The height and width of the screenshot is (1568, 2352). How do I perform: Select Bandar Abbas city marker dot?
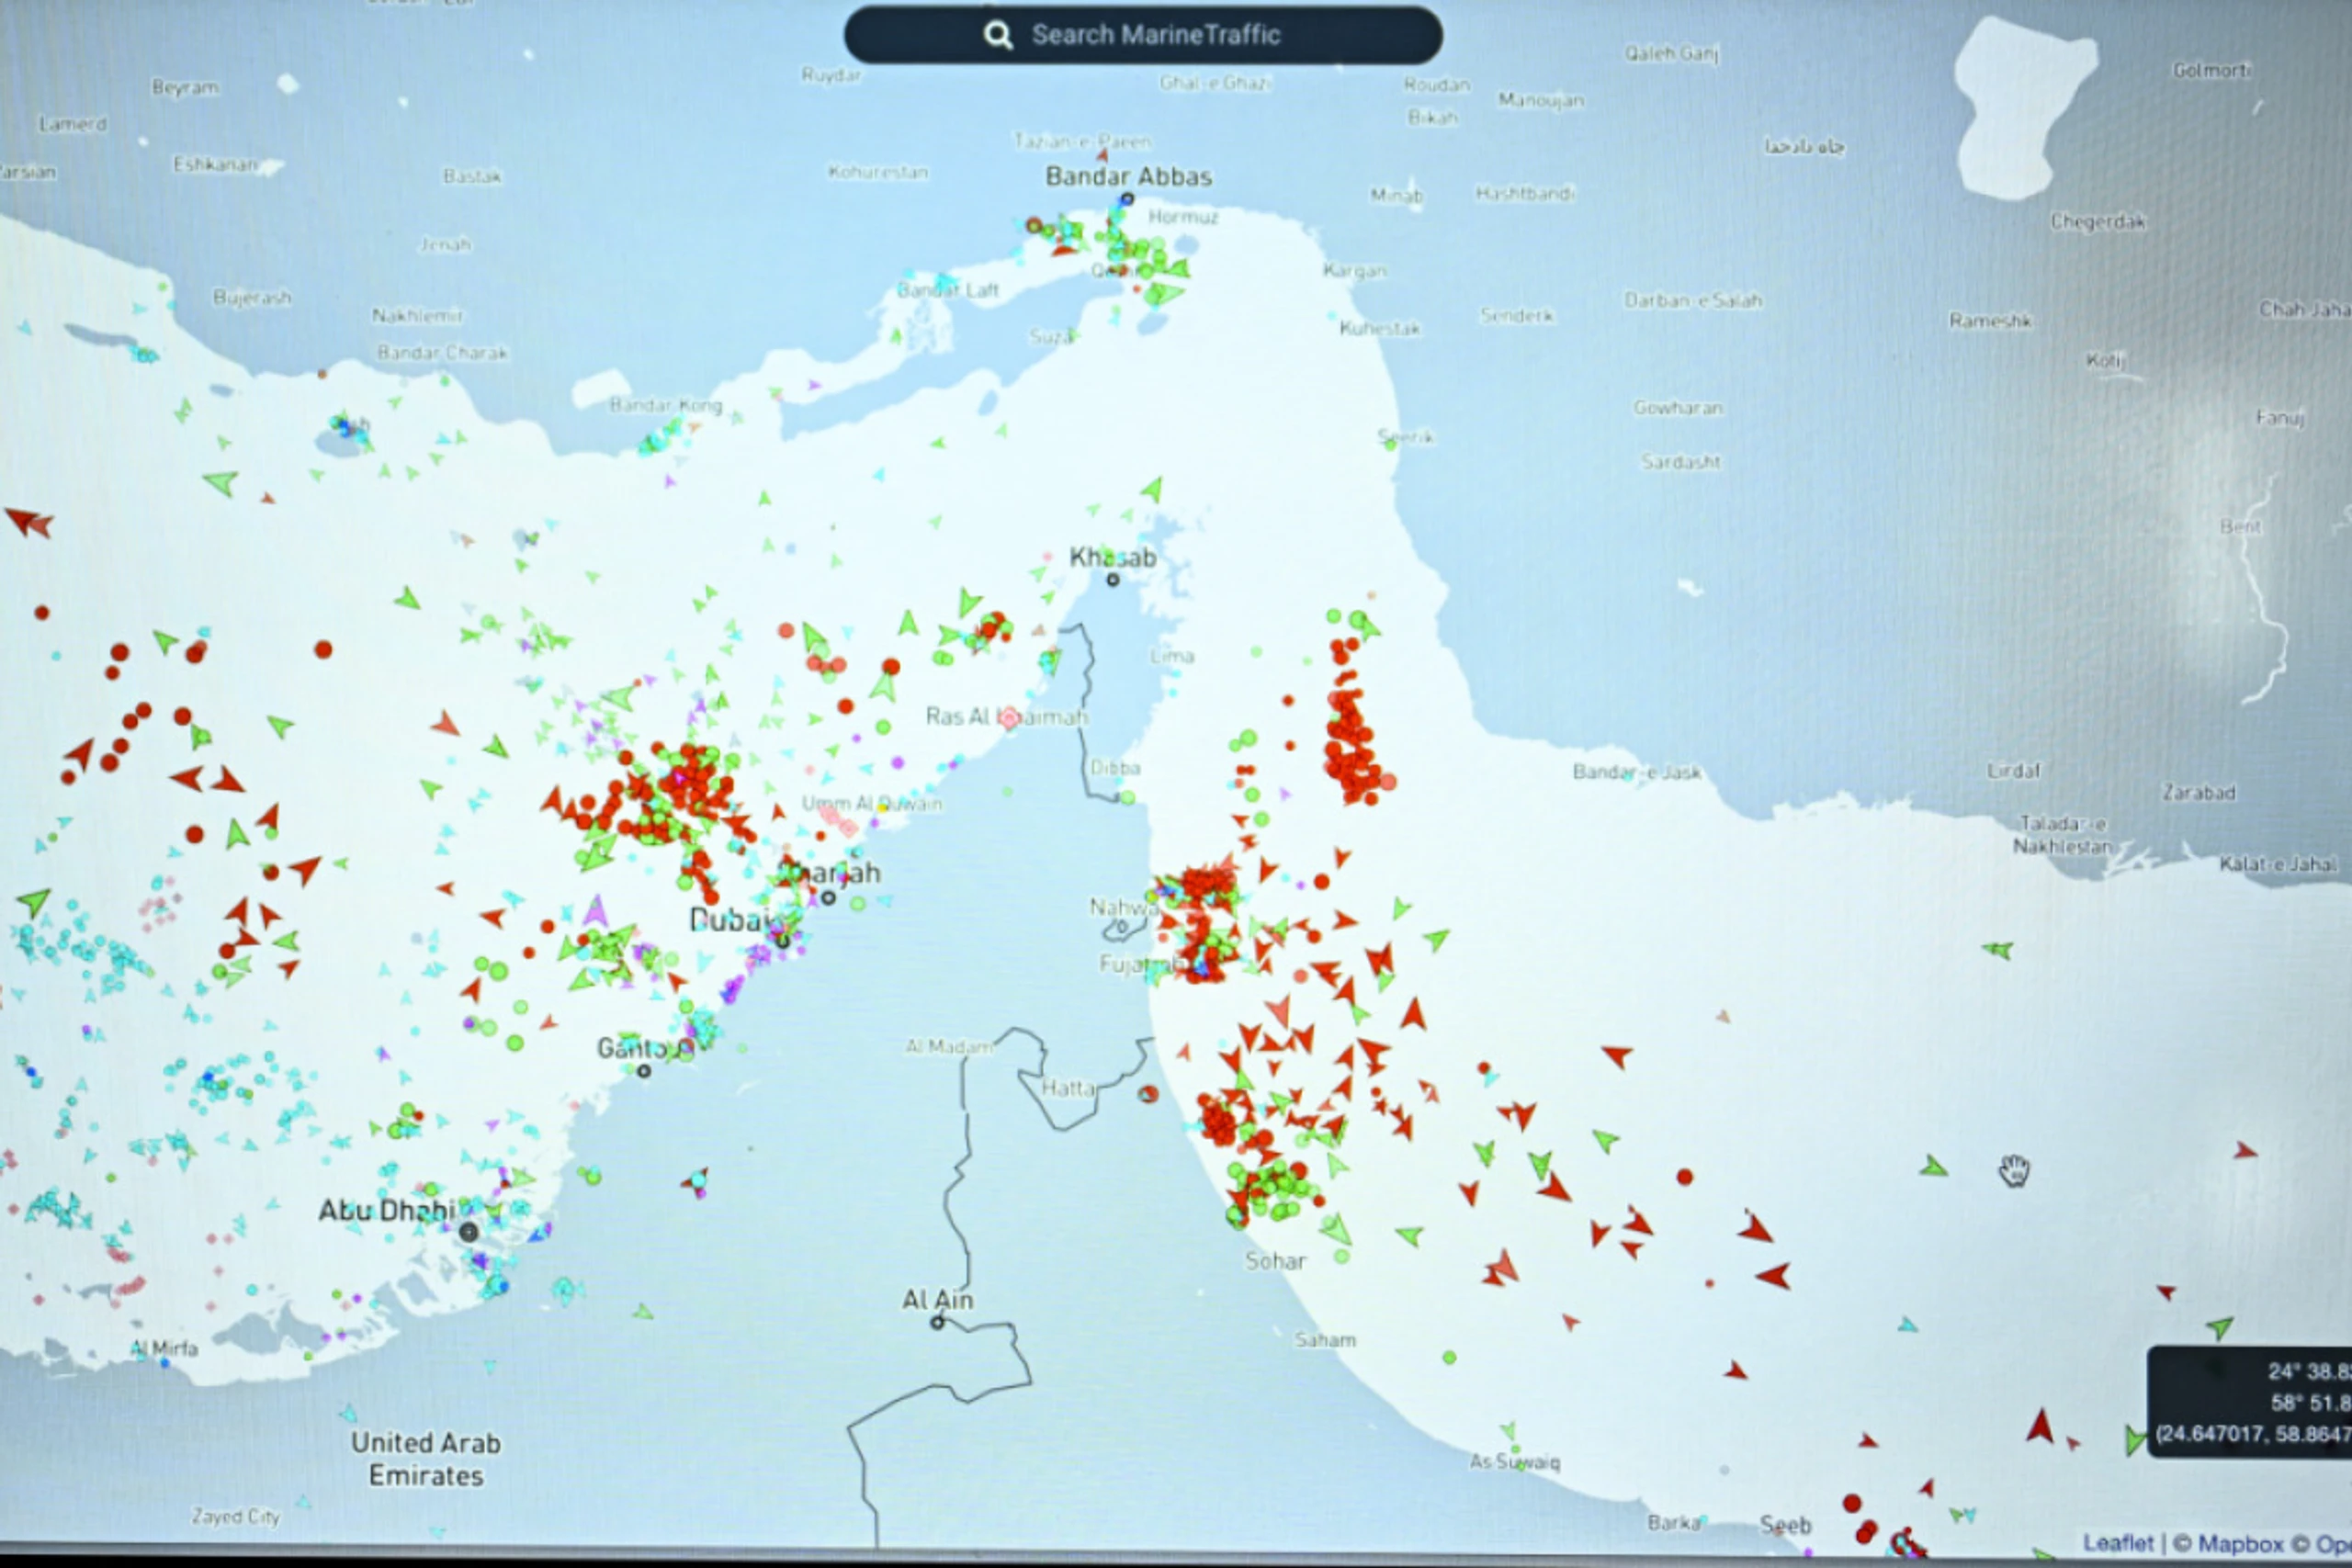(1127, 199)
